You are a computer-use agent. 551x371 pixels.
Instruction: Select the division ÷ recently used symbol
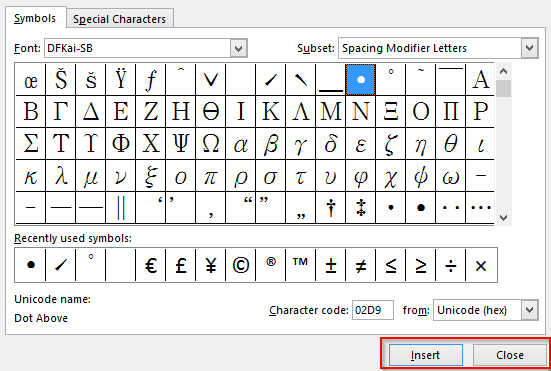(450, 265)
